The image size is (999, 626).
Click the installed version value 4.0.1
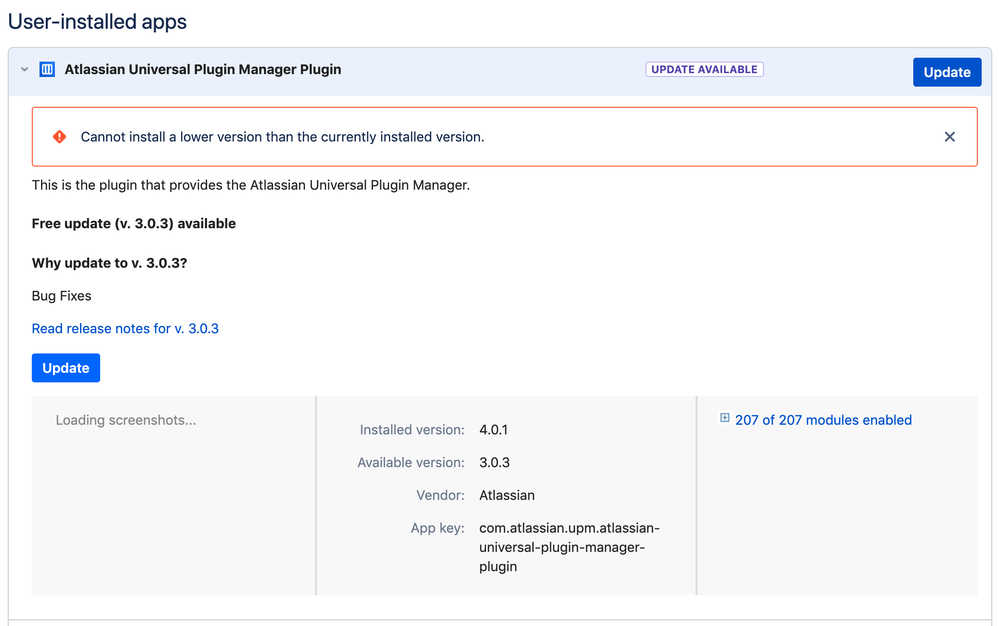coord(493,430)
